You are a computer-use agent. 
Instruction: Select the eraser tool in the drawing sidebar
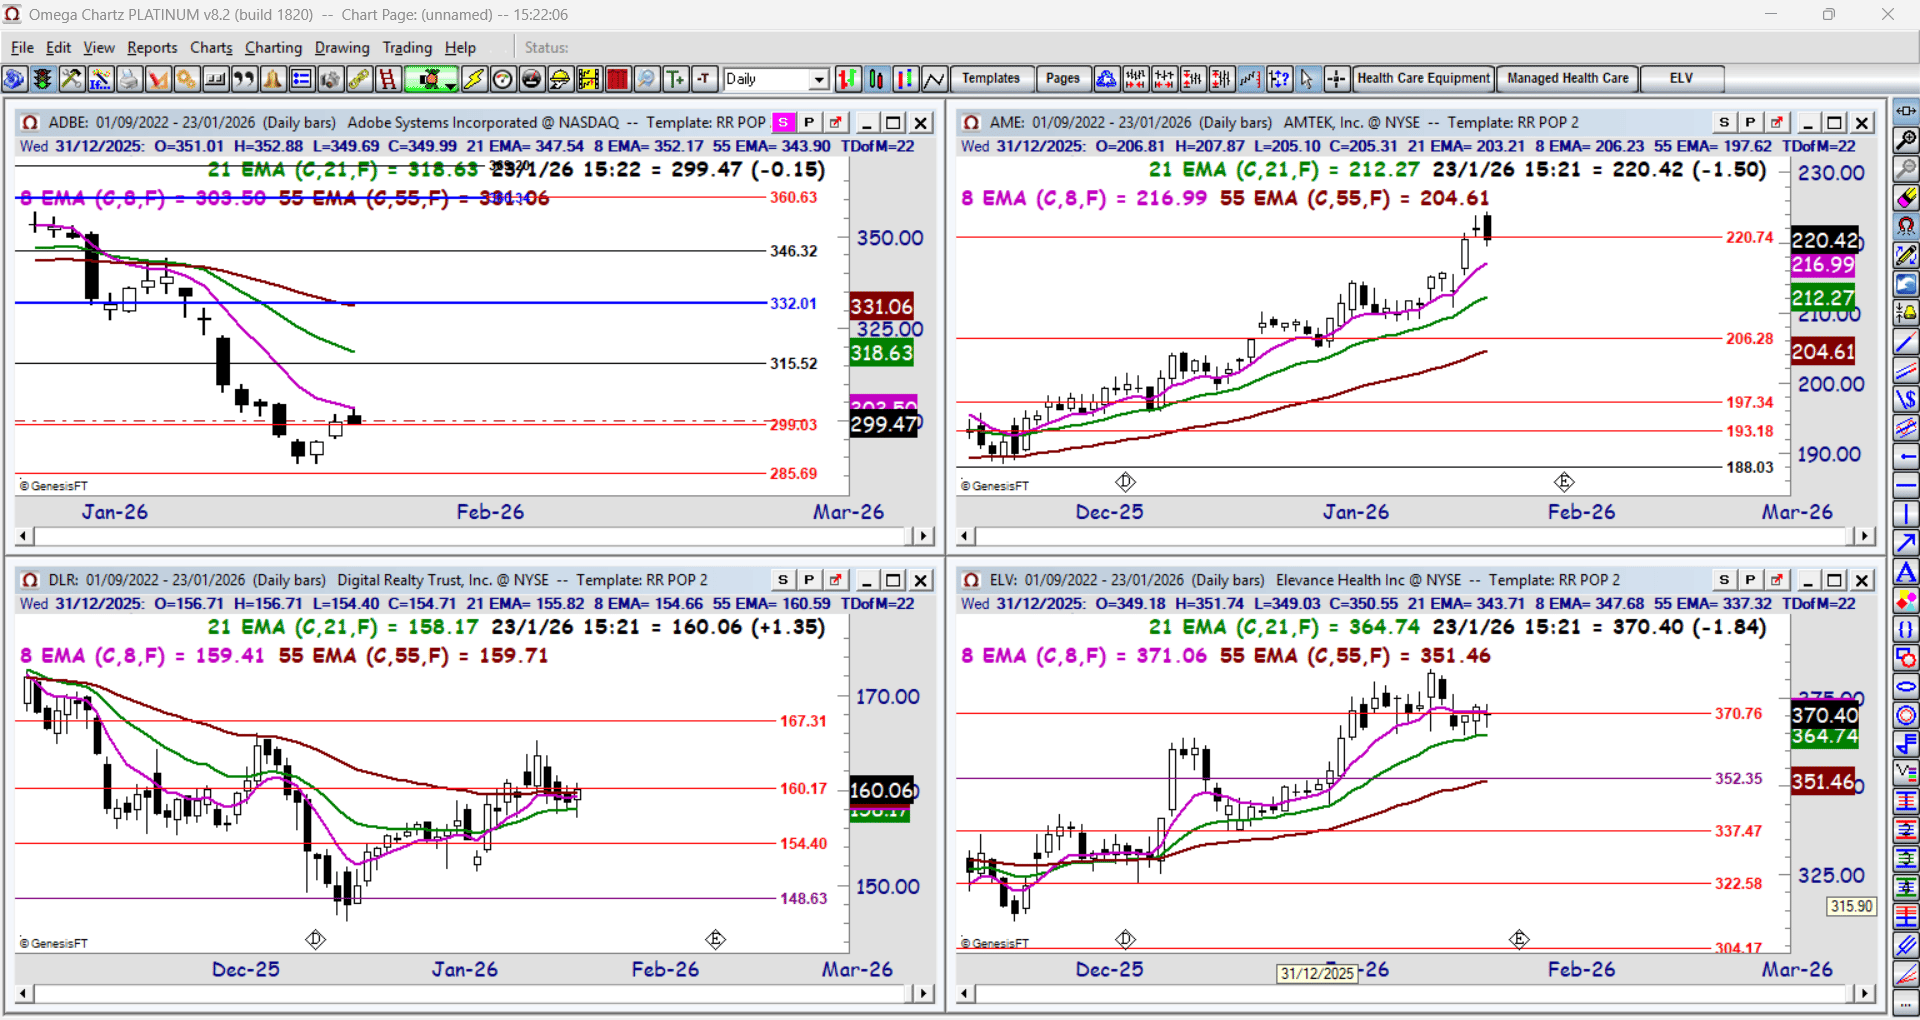1906,198
